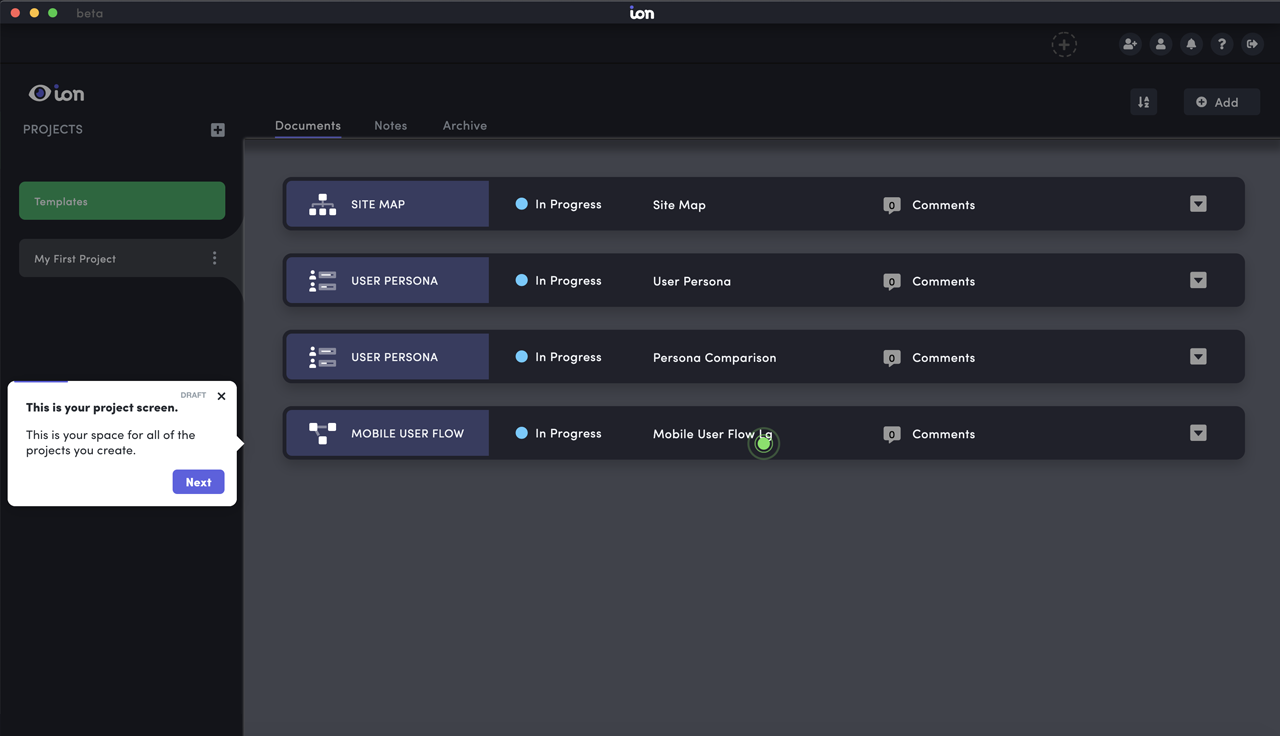Click the help question mark icon
Screen dimensions: 1280x736
click(1221, 44)
